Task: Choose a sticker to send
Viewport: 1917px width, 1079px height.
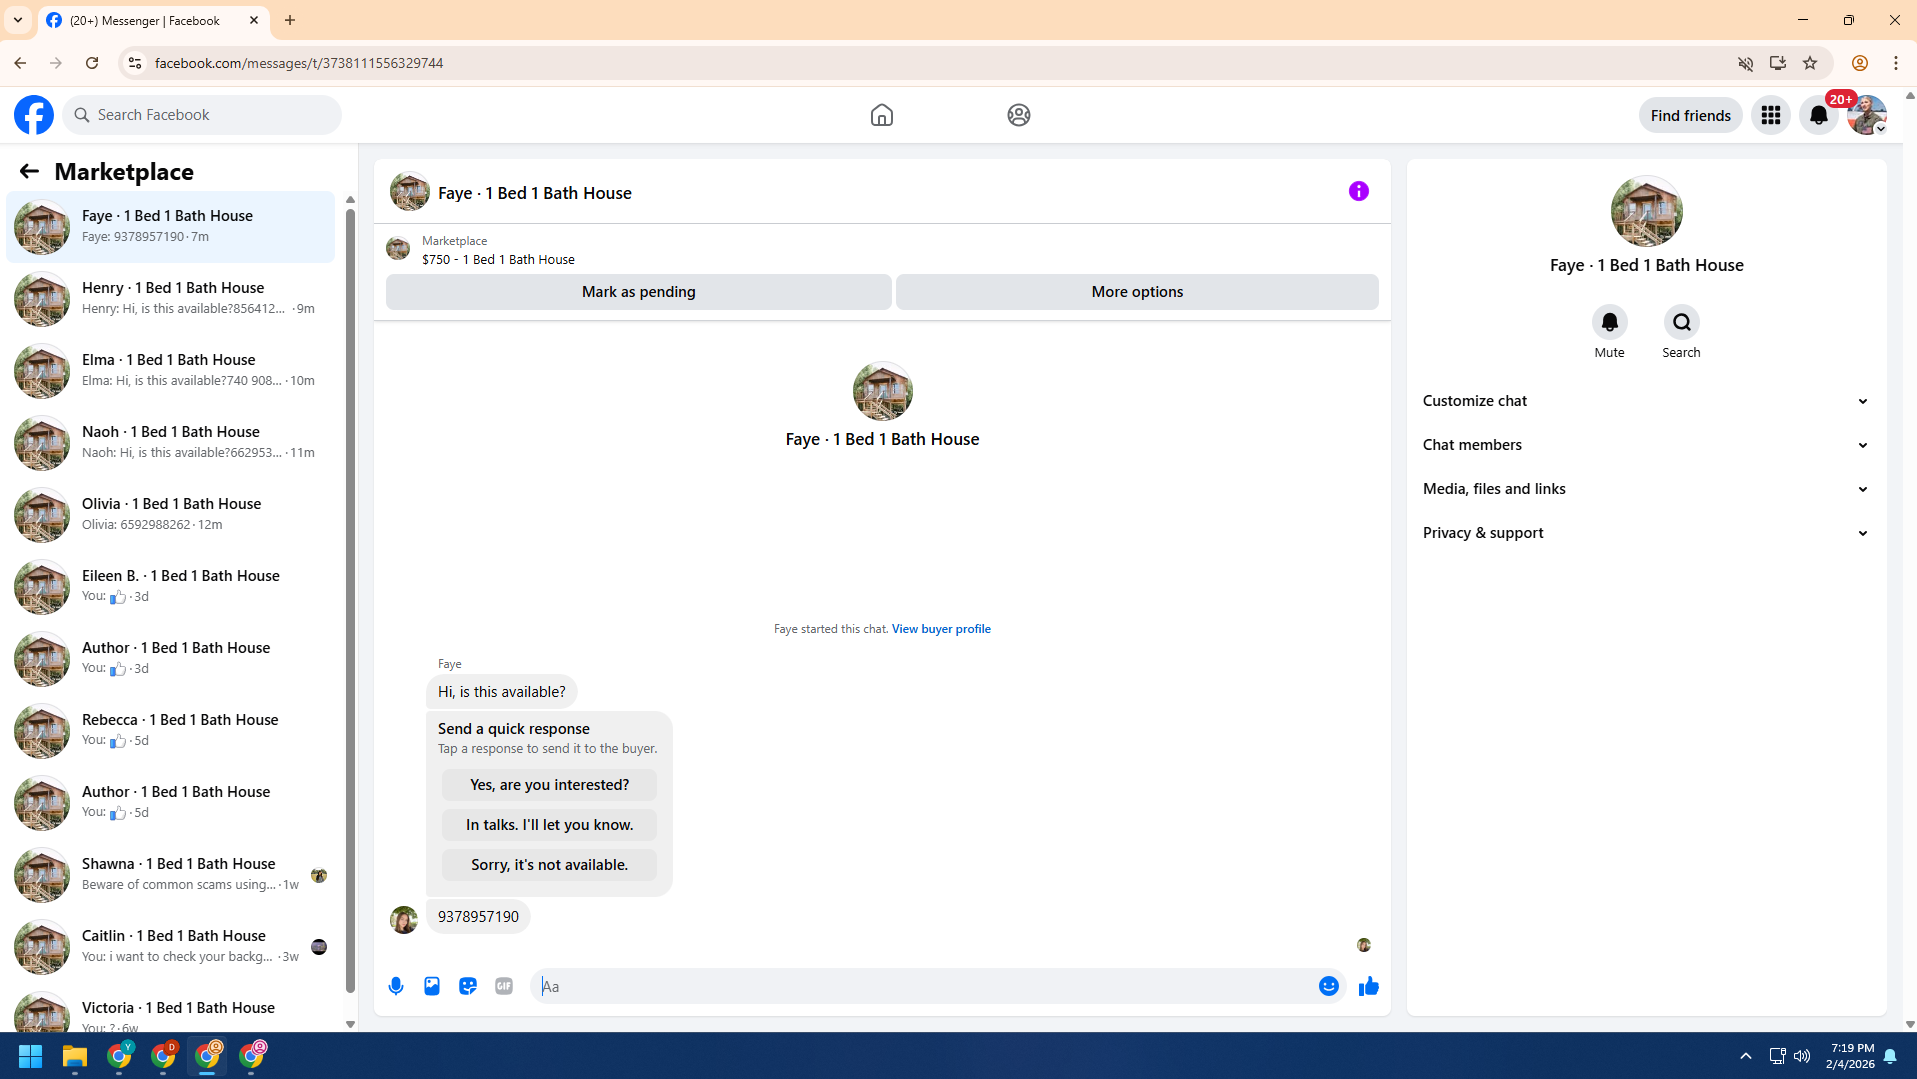Action: tap(468, 986)
